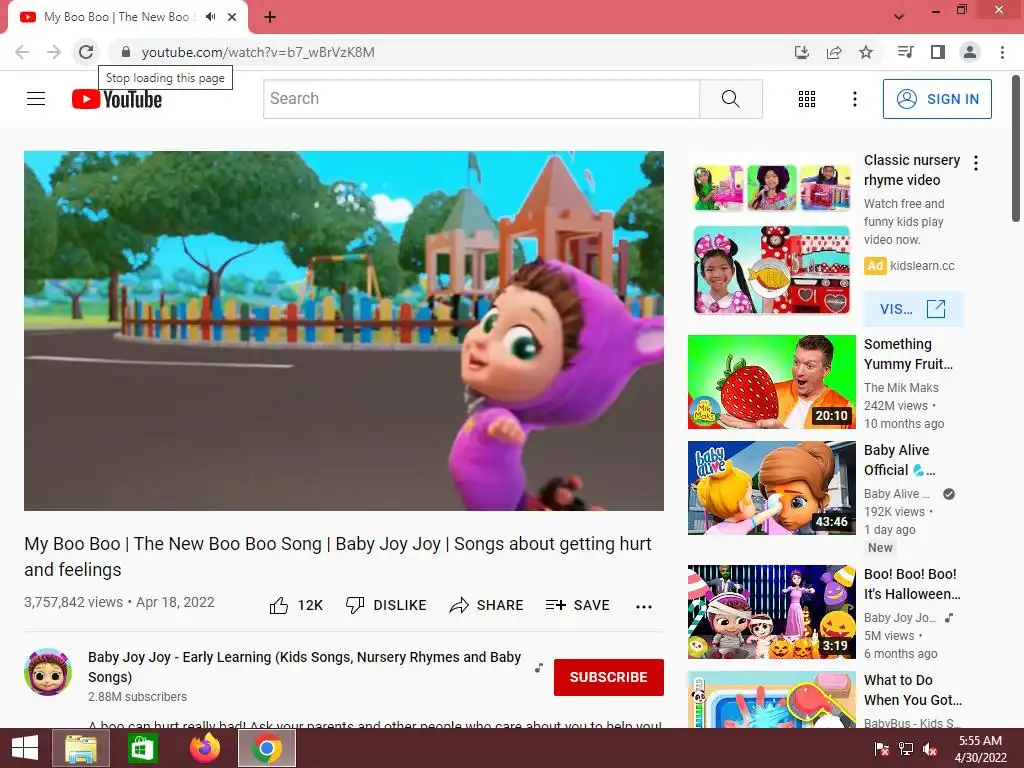Click the 2.88M subscribers text
This screenshot has width=1024, height=768.
coord(137,697)
